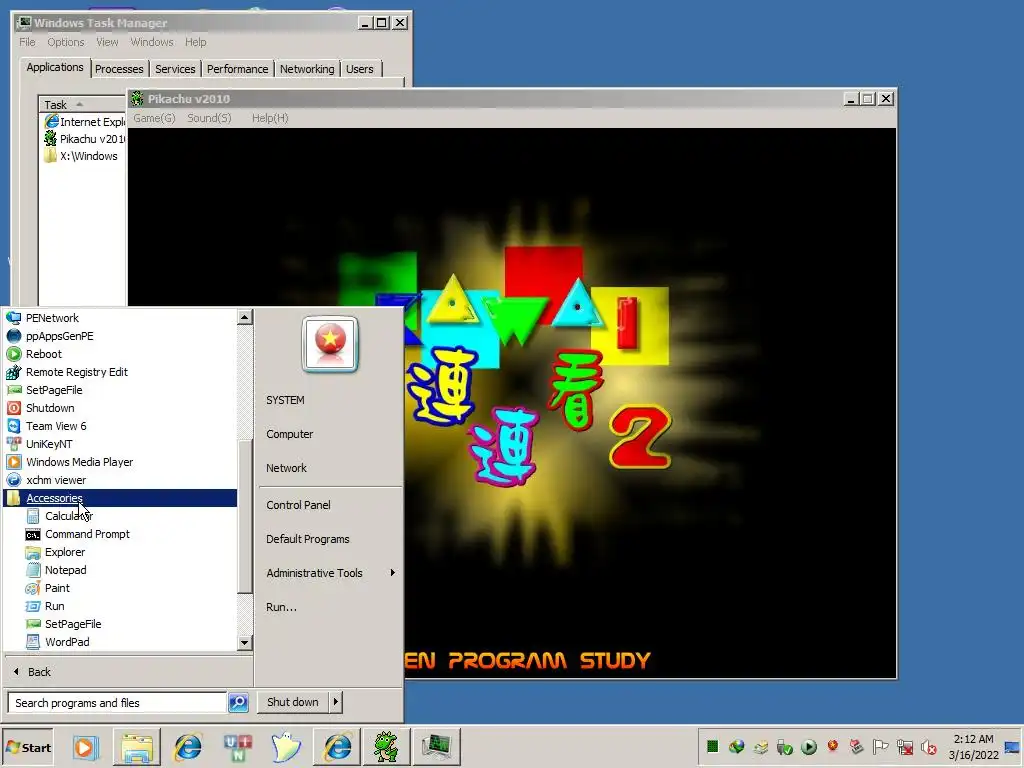Switch to Task Manager via taskbar icon
Image resolution: width=1024 pixels, height=768 pixels.
[x=436, y=747]
